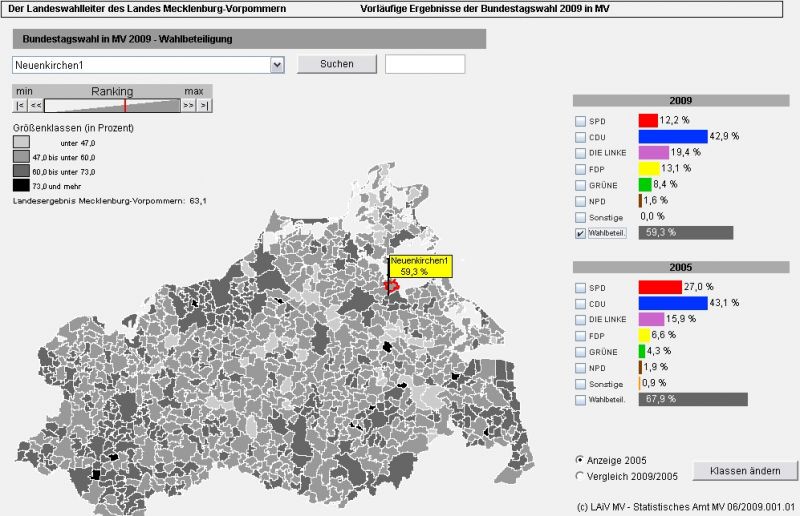The width and height of the screenshot is (800, 516).
Task: Click the 2005 Wahlbeteil. 67,9 % bar
Action: click(x=693, y=399)
